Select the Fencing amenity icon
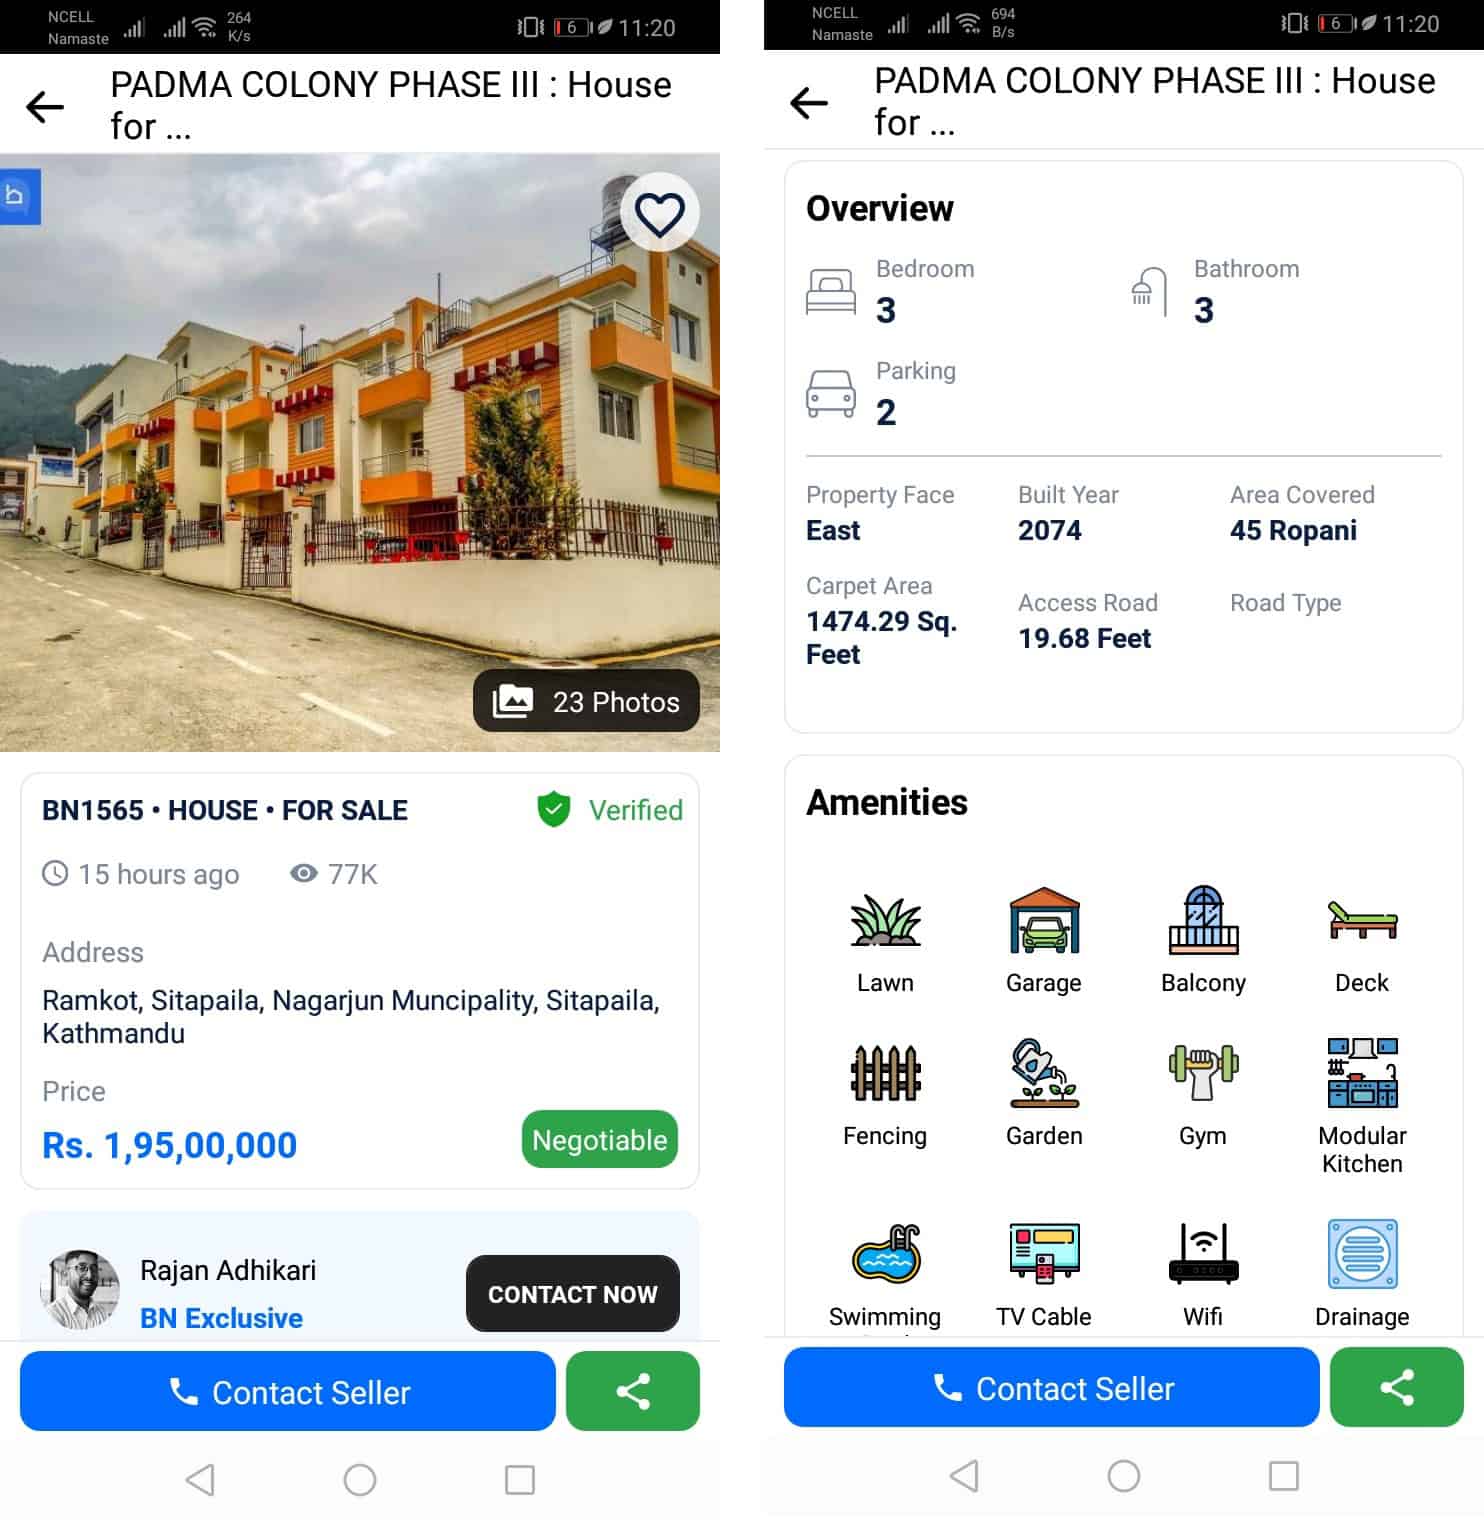 tap(885, 1072)
